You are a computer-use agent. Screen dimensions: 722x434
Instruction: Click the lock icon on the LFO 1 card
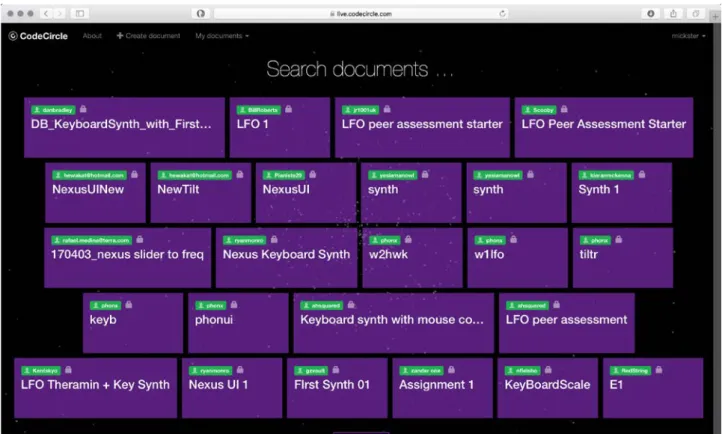288,109
